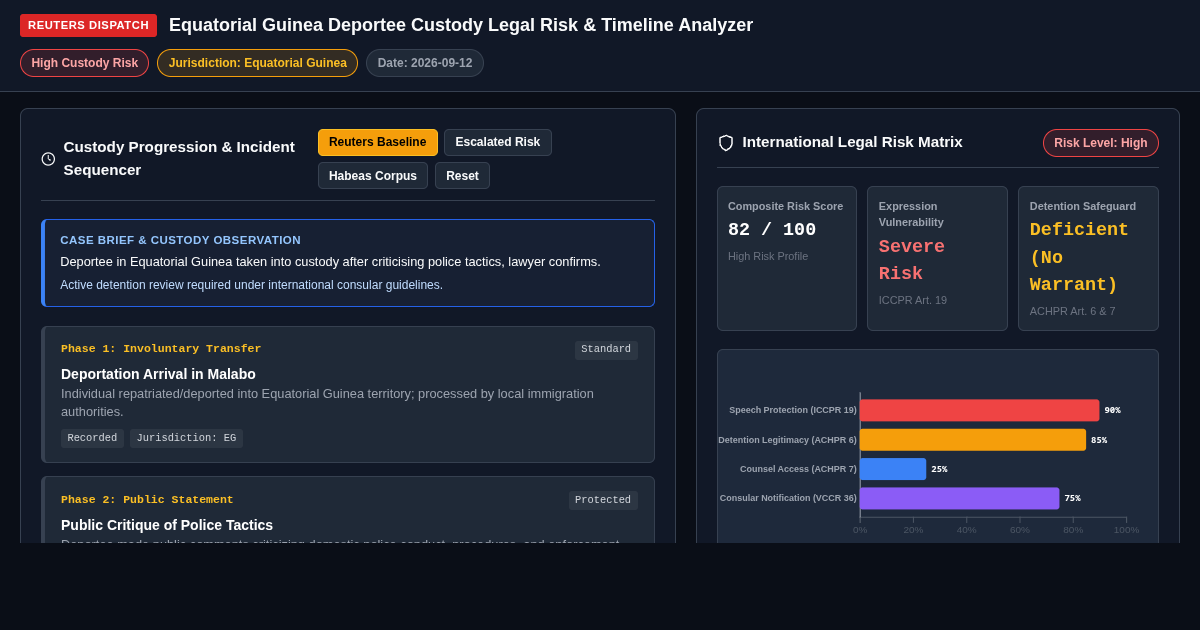Click the orange Detention Legitimacy bar

pos(973,440)
